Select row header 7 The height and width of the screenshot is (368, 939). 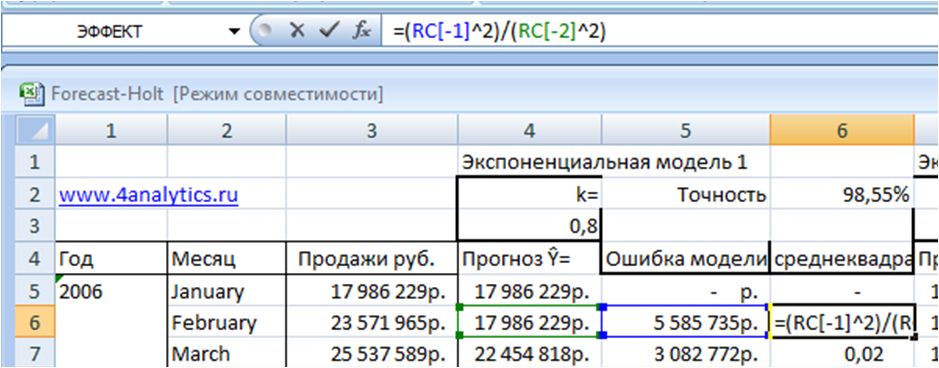pyautogui.click(x=35, y=354)
